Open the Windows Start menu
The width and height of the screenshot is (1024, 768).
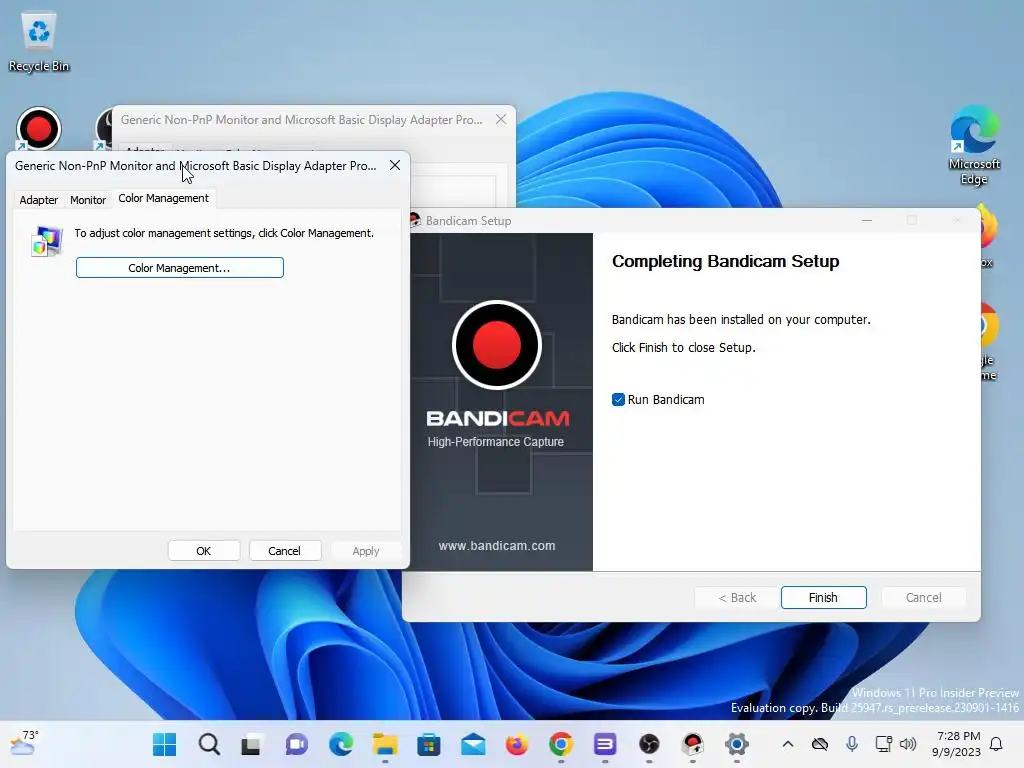[165, 744]
